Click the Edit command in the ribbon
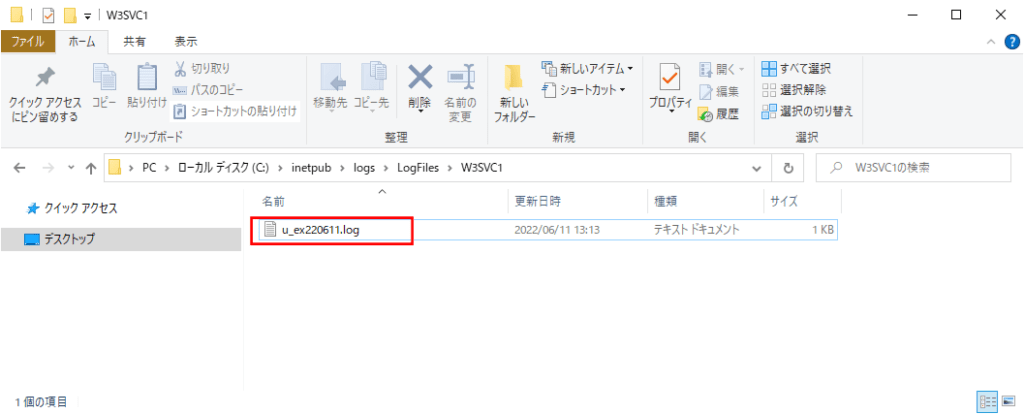Viewport: 1024px width, 414px height. 719,91
